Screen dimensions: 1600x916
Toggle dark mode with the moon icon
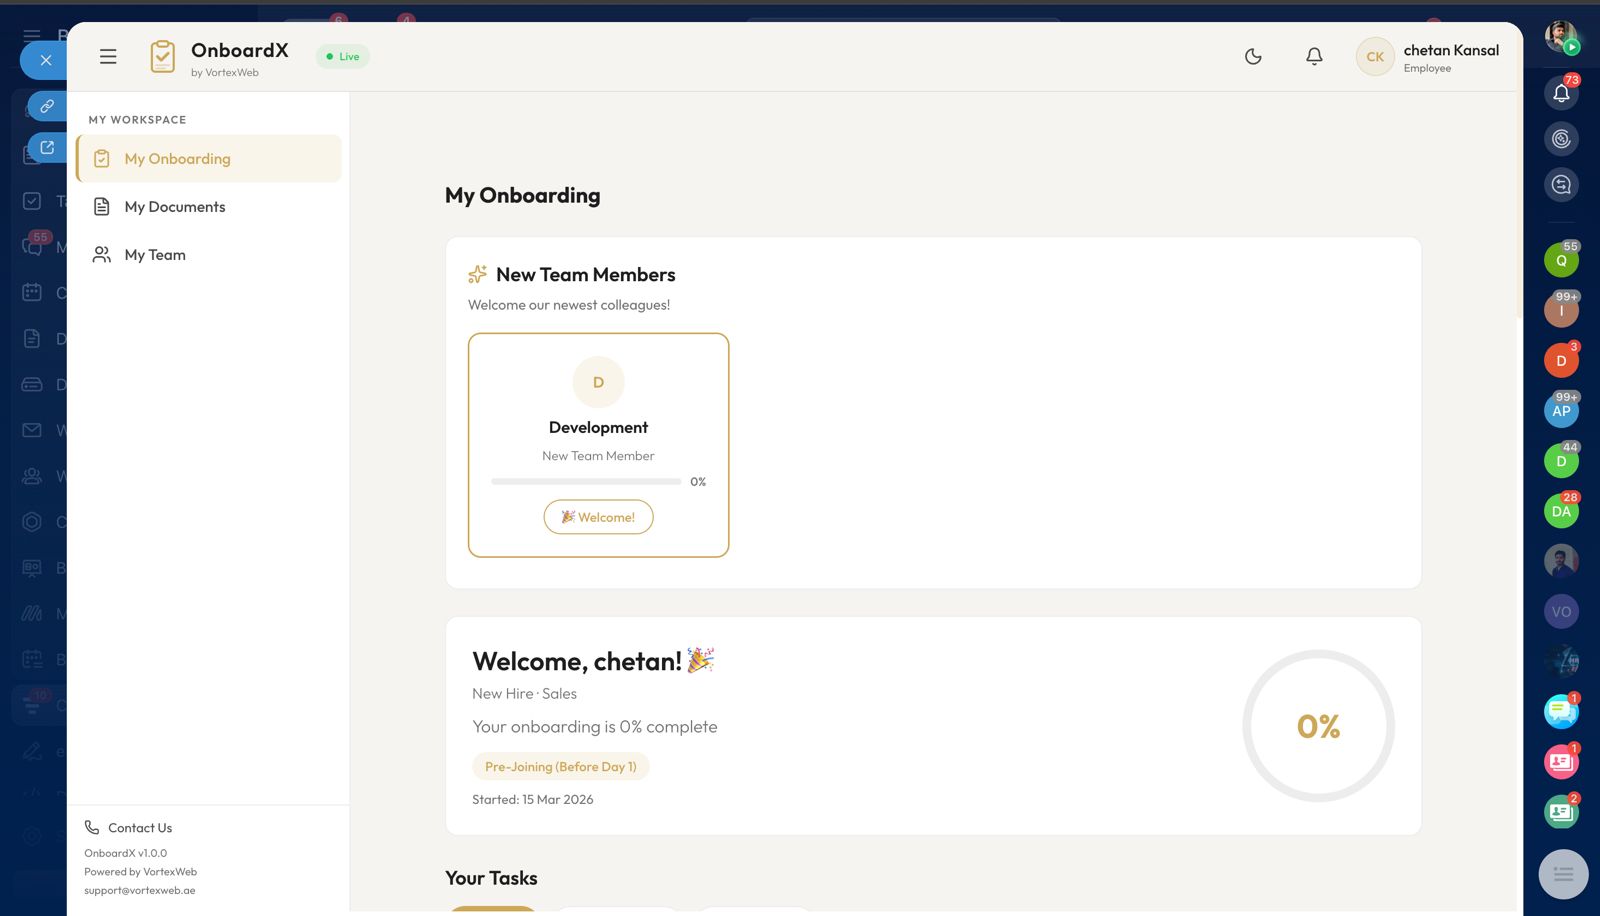coord(1253,57)
